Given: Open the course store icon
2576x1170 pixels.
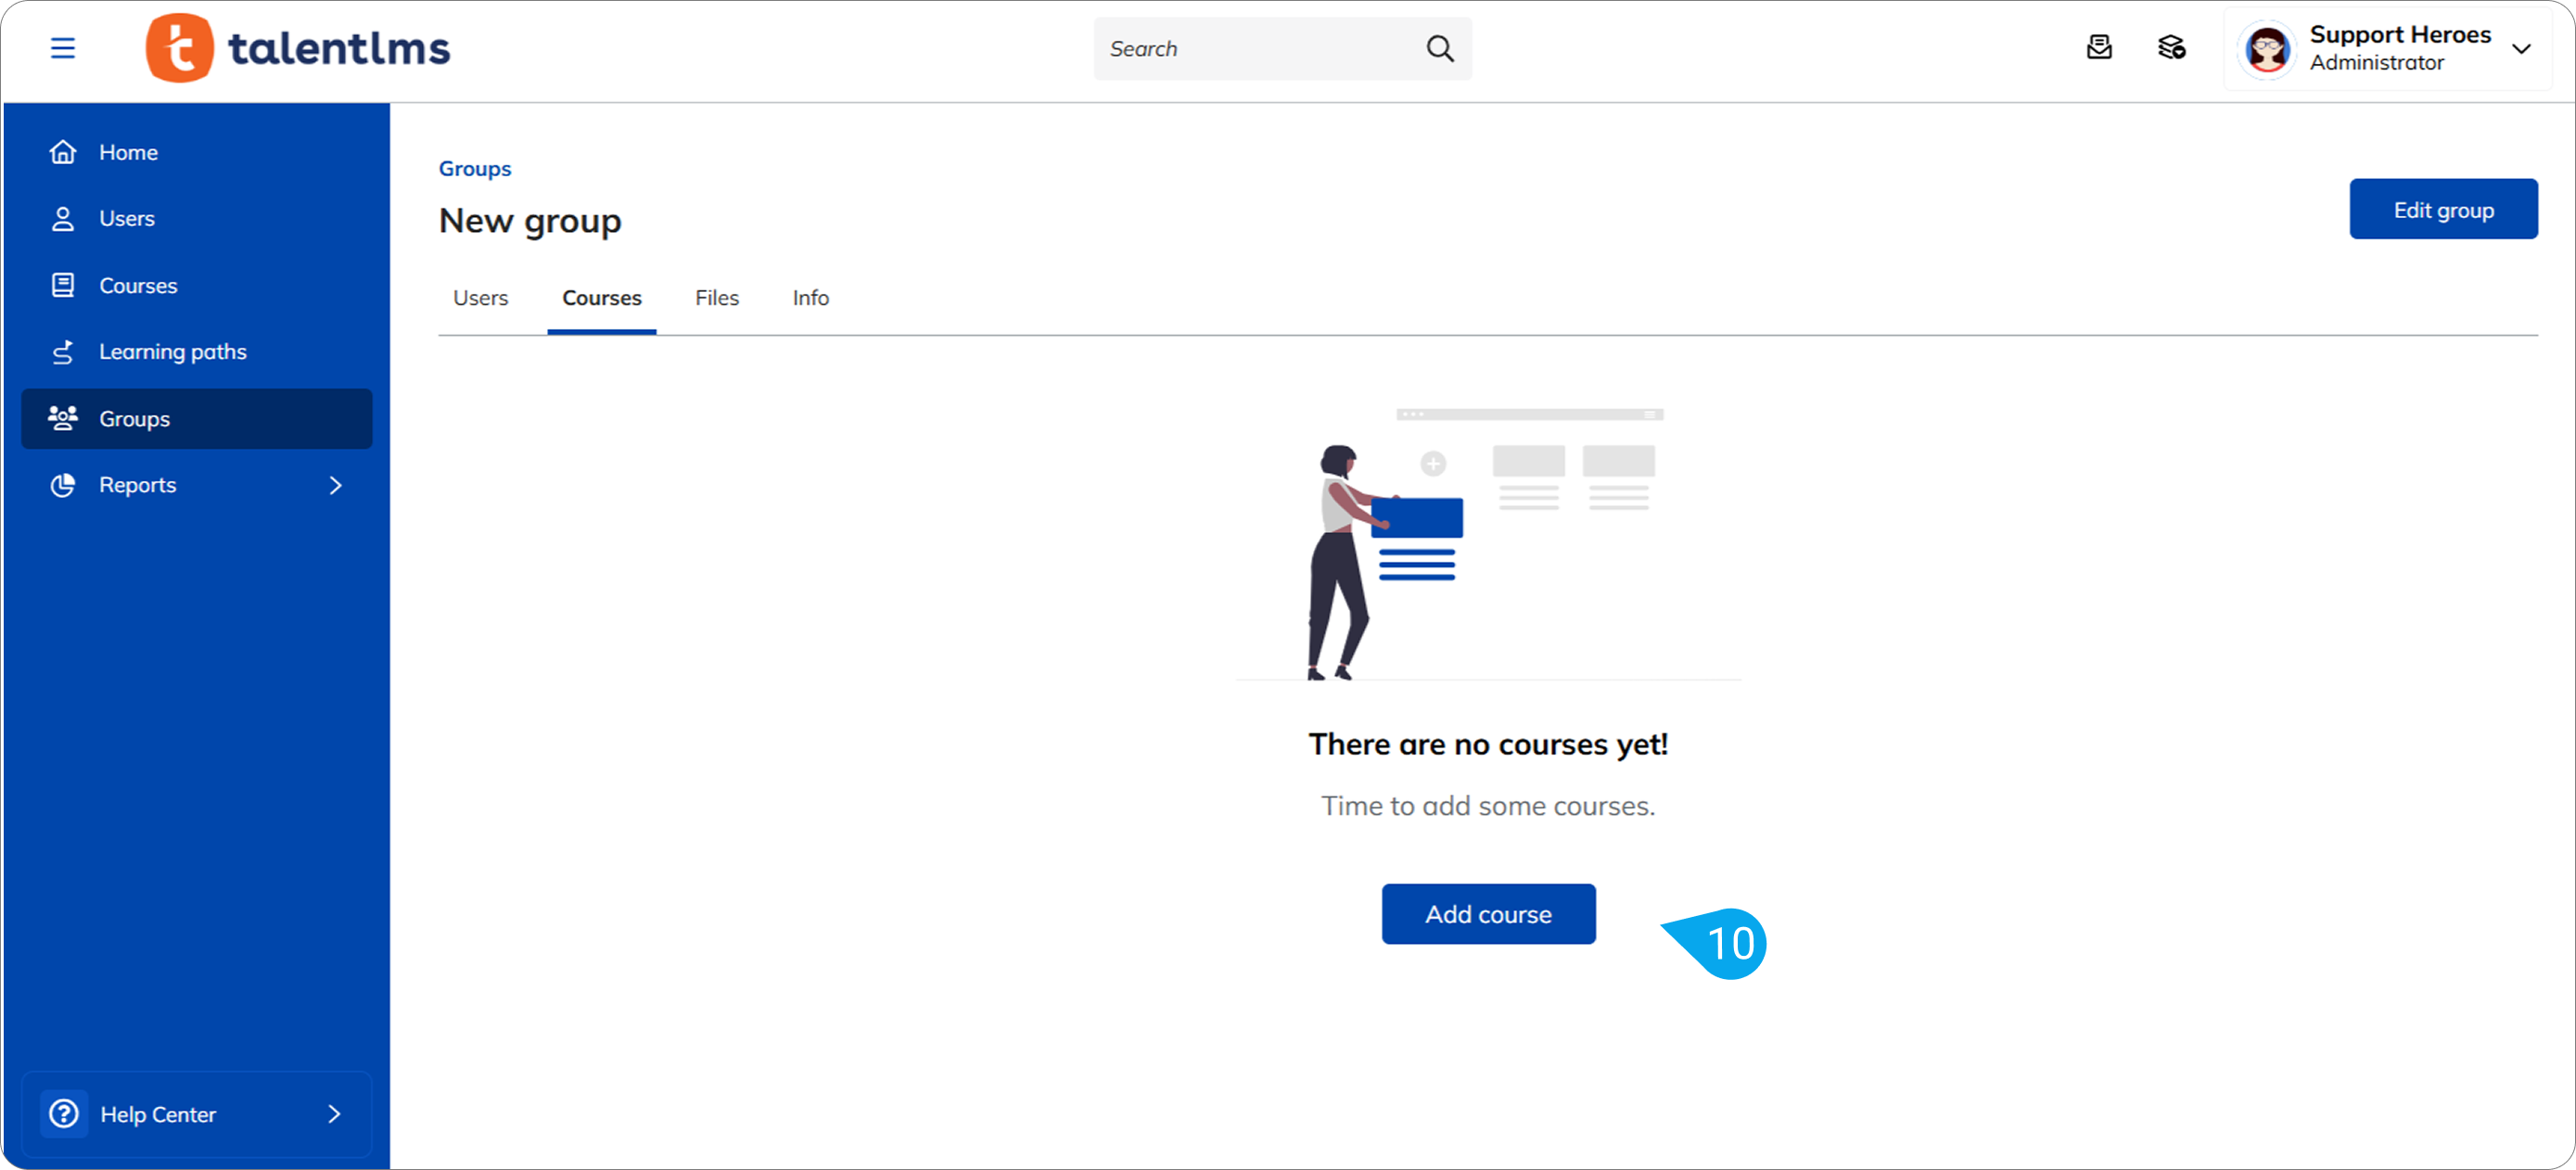Looking at the screenshot, I should [x=2171, y=48].
